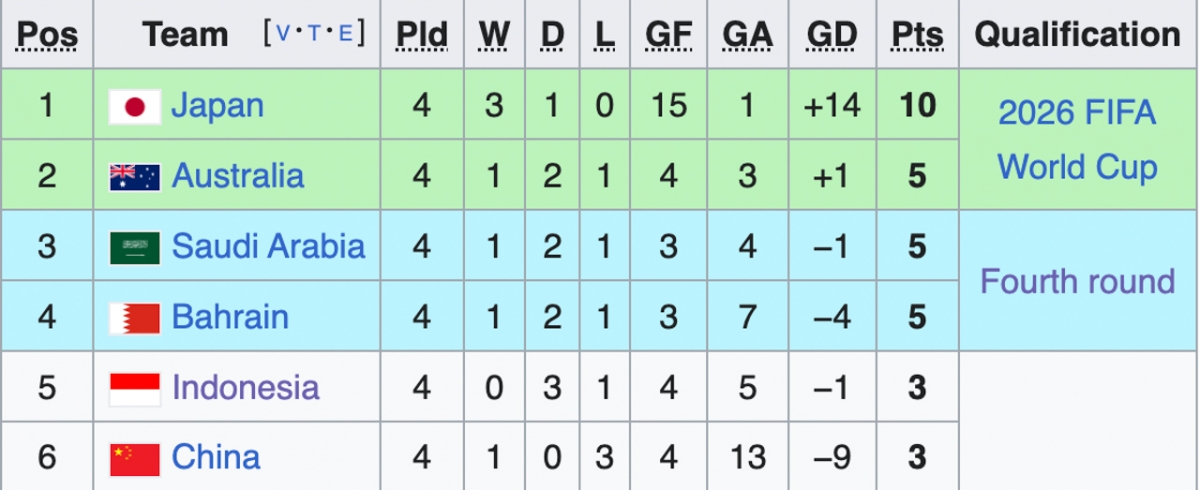Open the Bahrain team link
The width and height of the screenshot is (1200, 490).
(x=230, y=317)
